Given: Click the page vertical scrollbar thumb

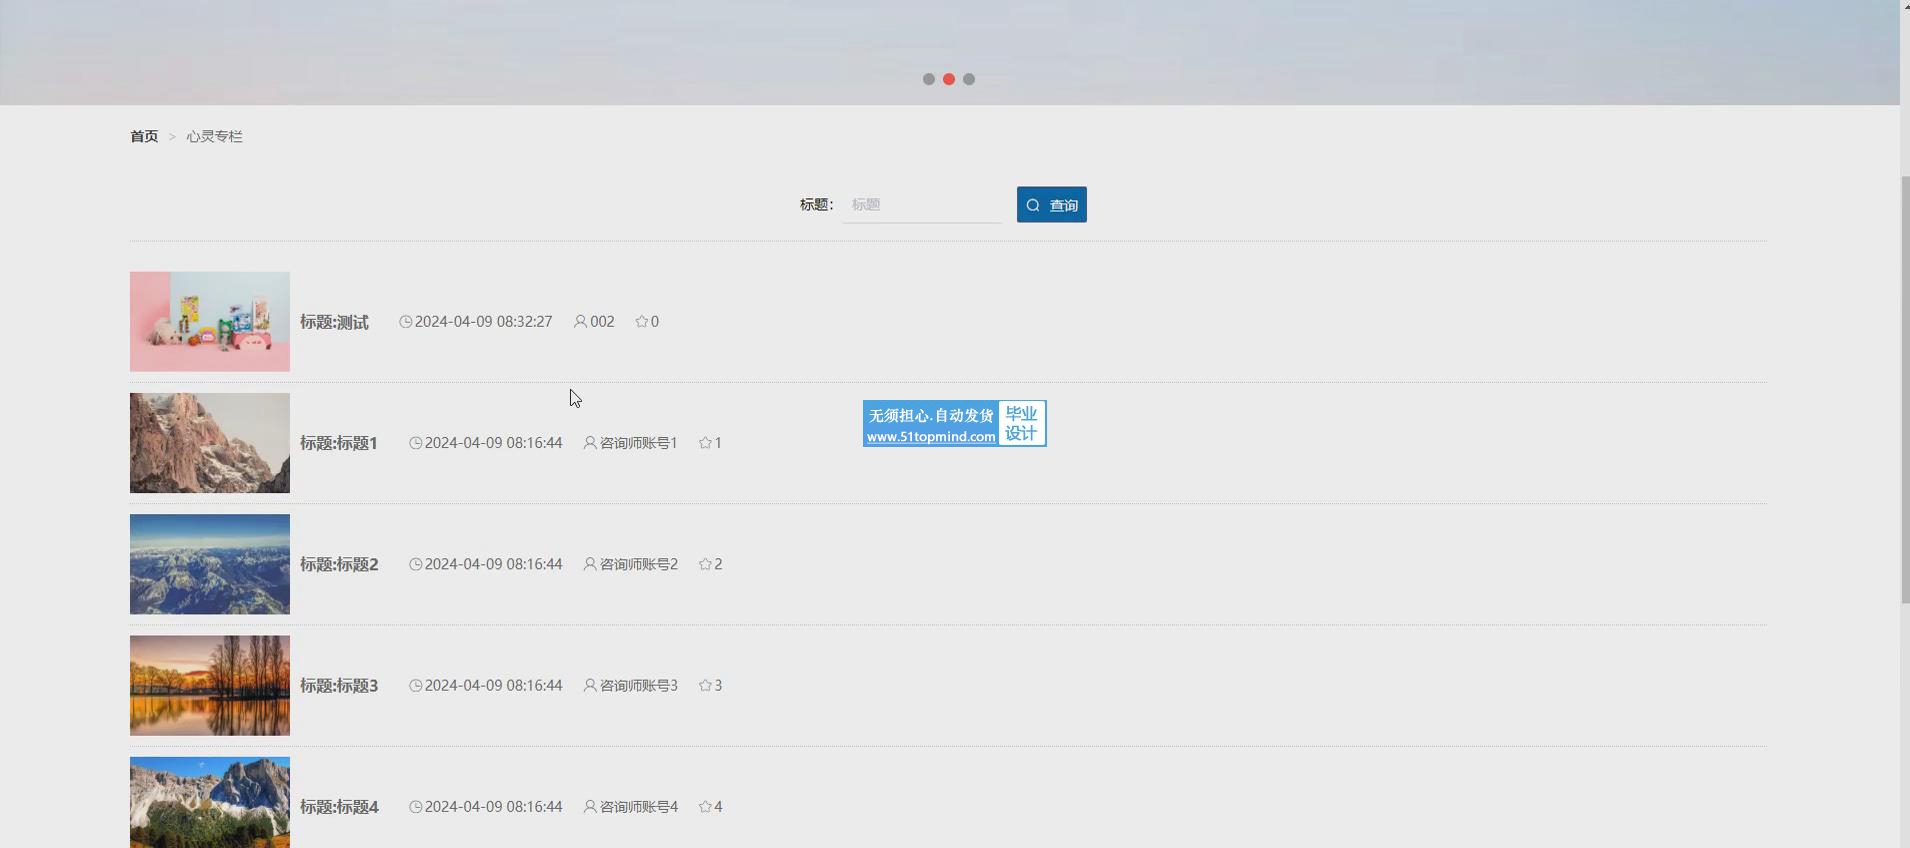Looking at the screenshot, I should pos(1905,390).
